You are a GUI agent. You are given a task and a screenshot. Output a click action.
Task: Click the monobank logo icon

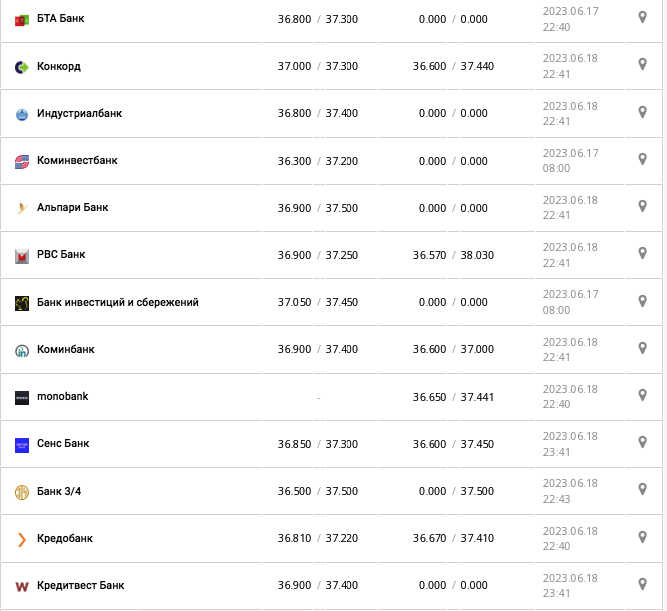tap(22, 397)
